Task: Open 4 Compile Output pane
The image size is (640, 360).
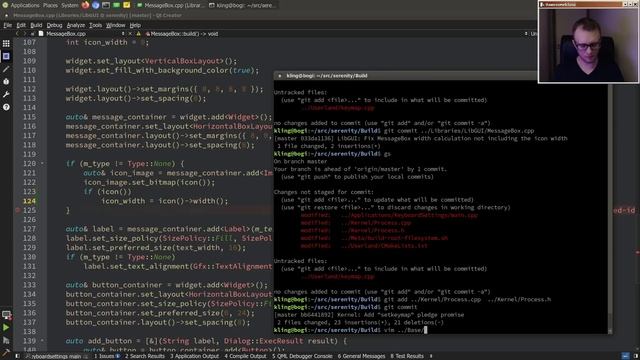Action: pos(245,356)
